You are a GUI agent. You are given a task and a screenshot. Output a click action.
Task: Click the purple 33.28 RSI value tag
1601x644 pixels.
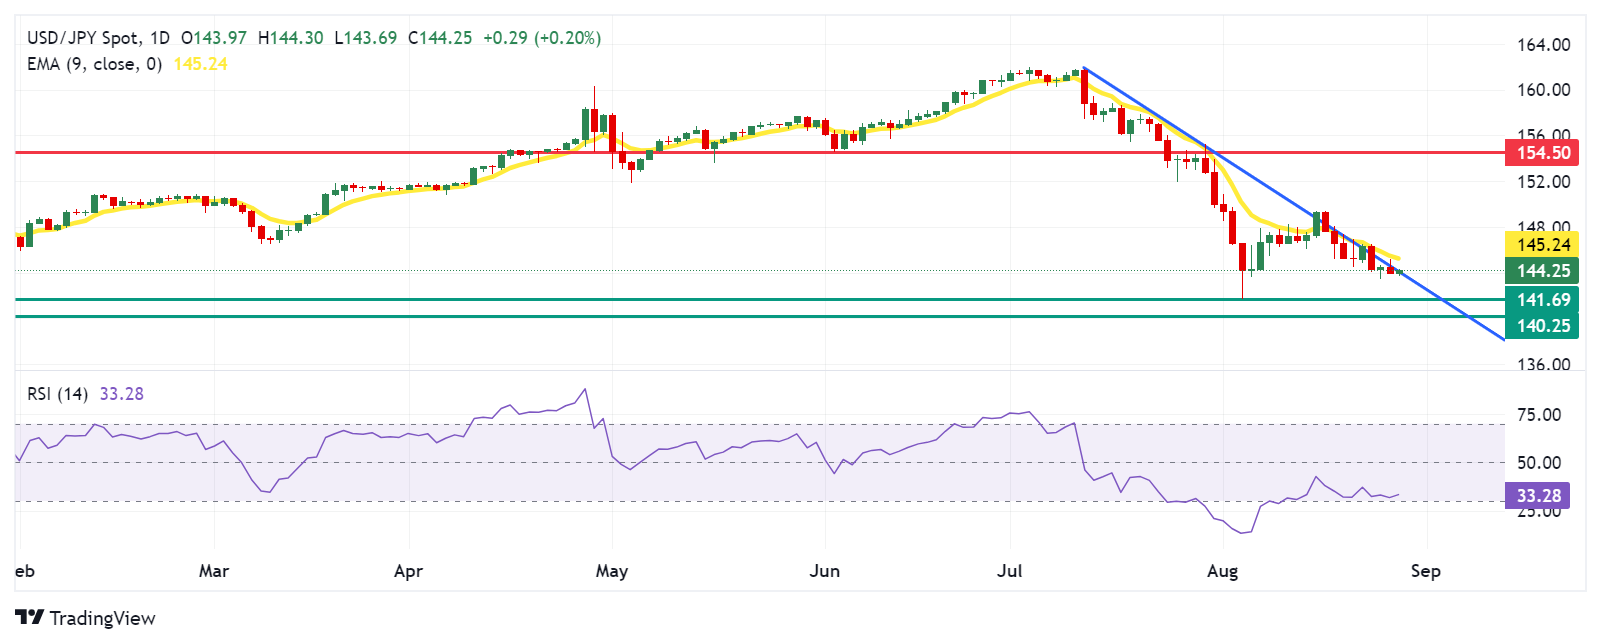click(1537, 496)
